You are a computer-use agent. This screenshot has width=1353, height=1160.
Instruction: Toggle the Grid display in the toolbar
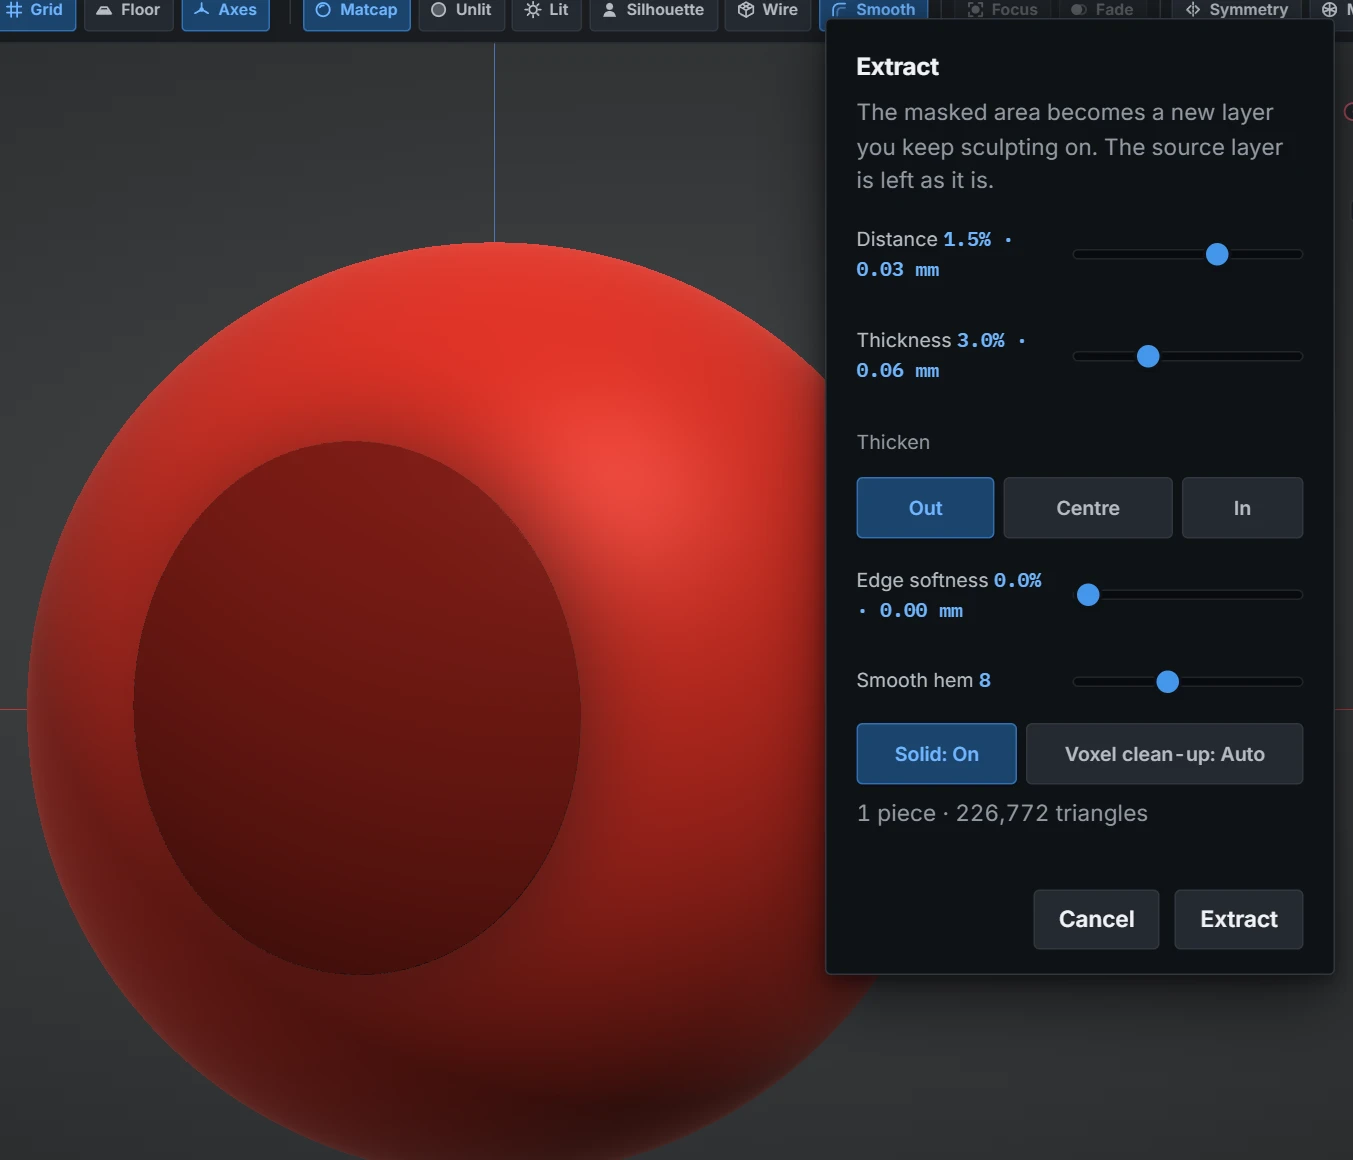(x=36, y=11)
